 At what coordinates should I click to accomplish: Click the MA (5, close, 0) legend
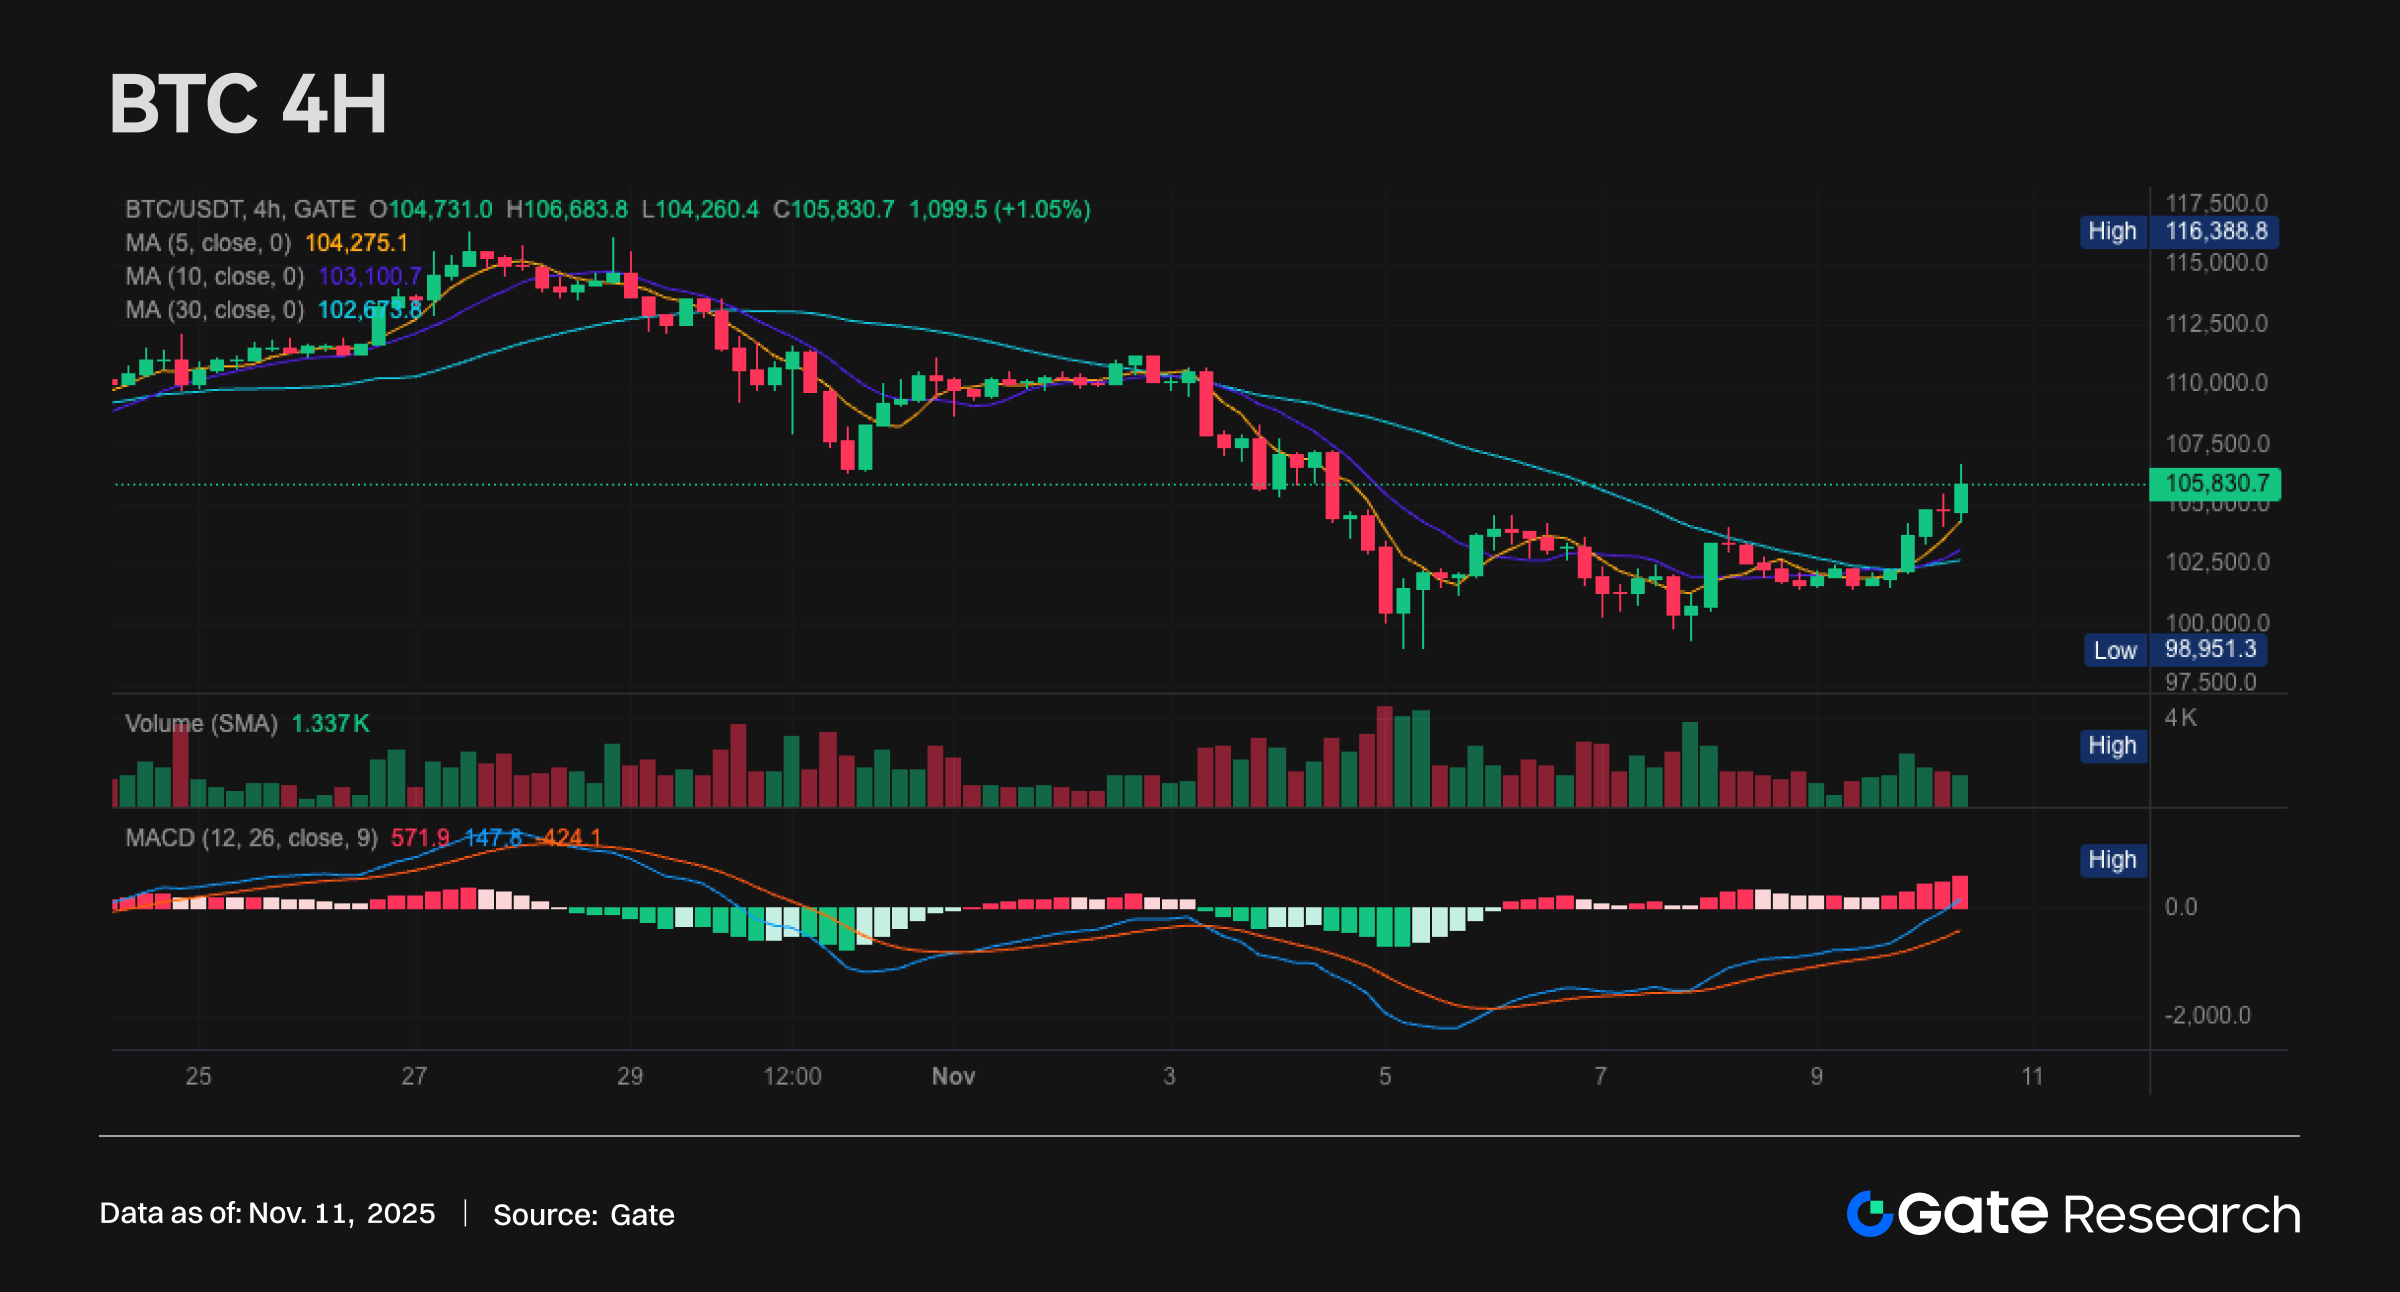[208, 243]
